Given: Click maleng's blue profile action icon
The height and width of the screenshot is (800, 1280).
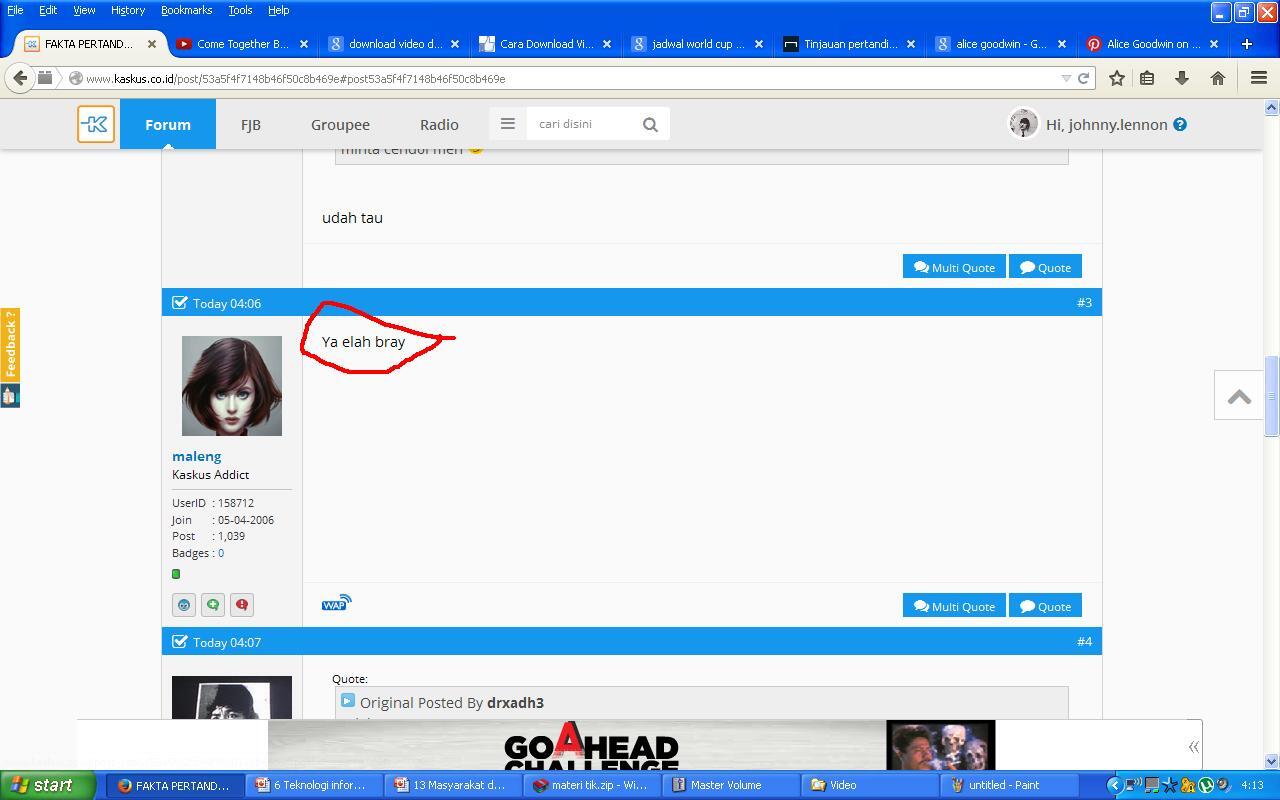Looking at the screenshot, I should pyautogui.click(x=184, y=605).
